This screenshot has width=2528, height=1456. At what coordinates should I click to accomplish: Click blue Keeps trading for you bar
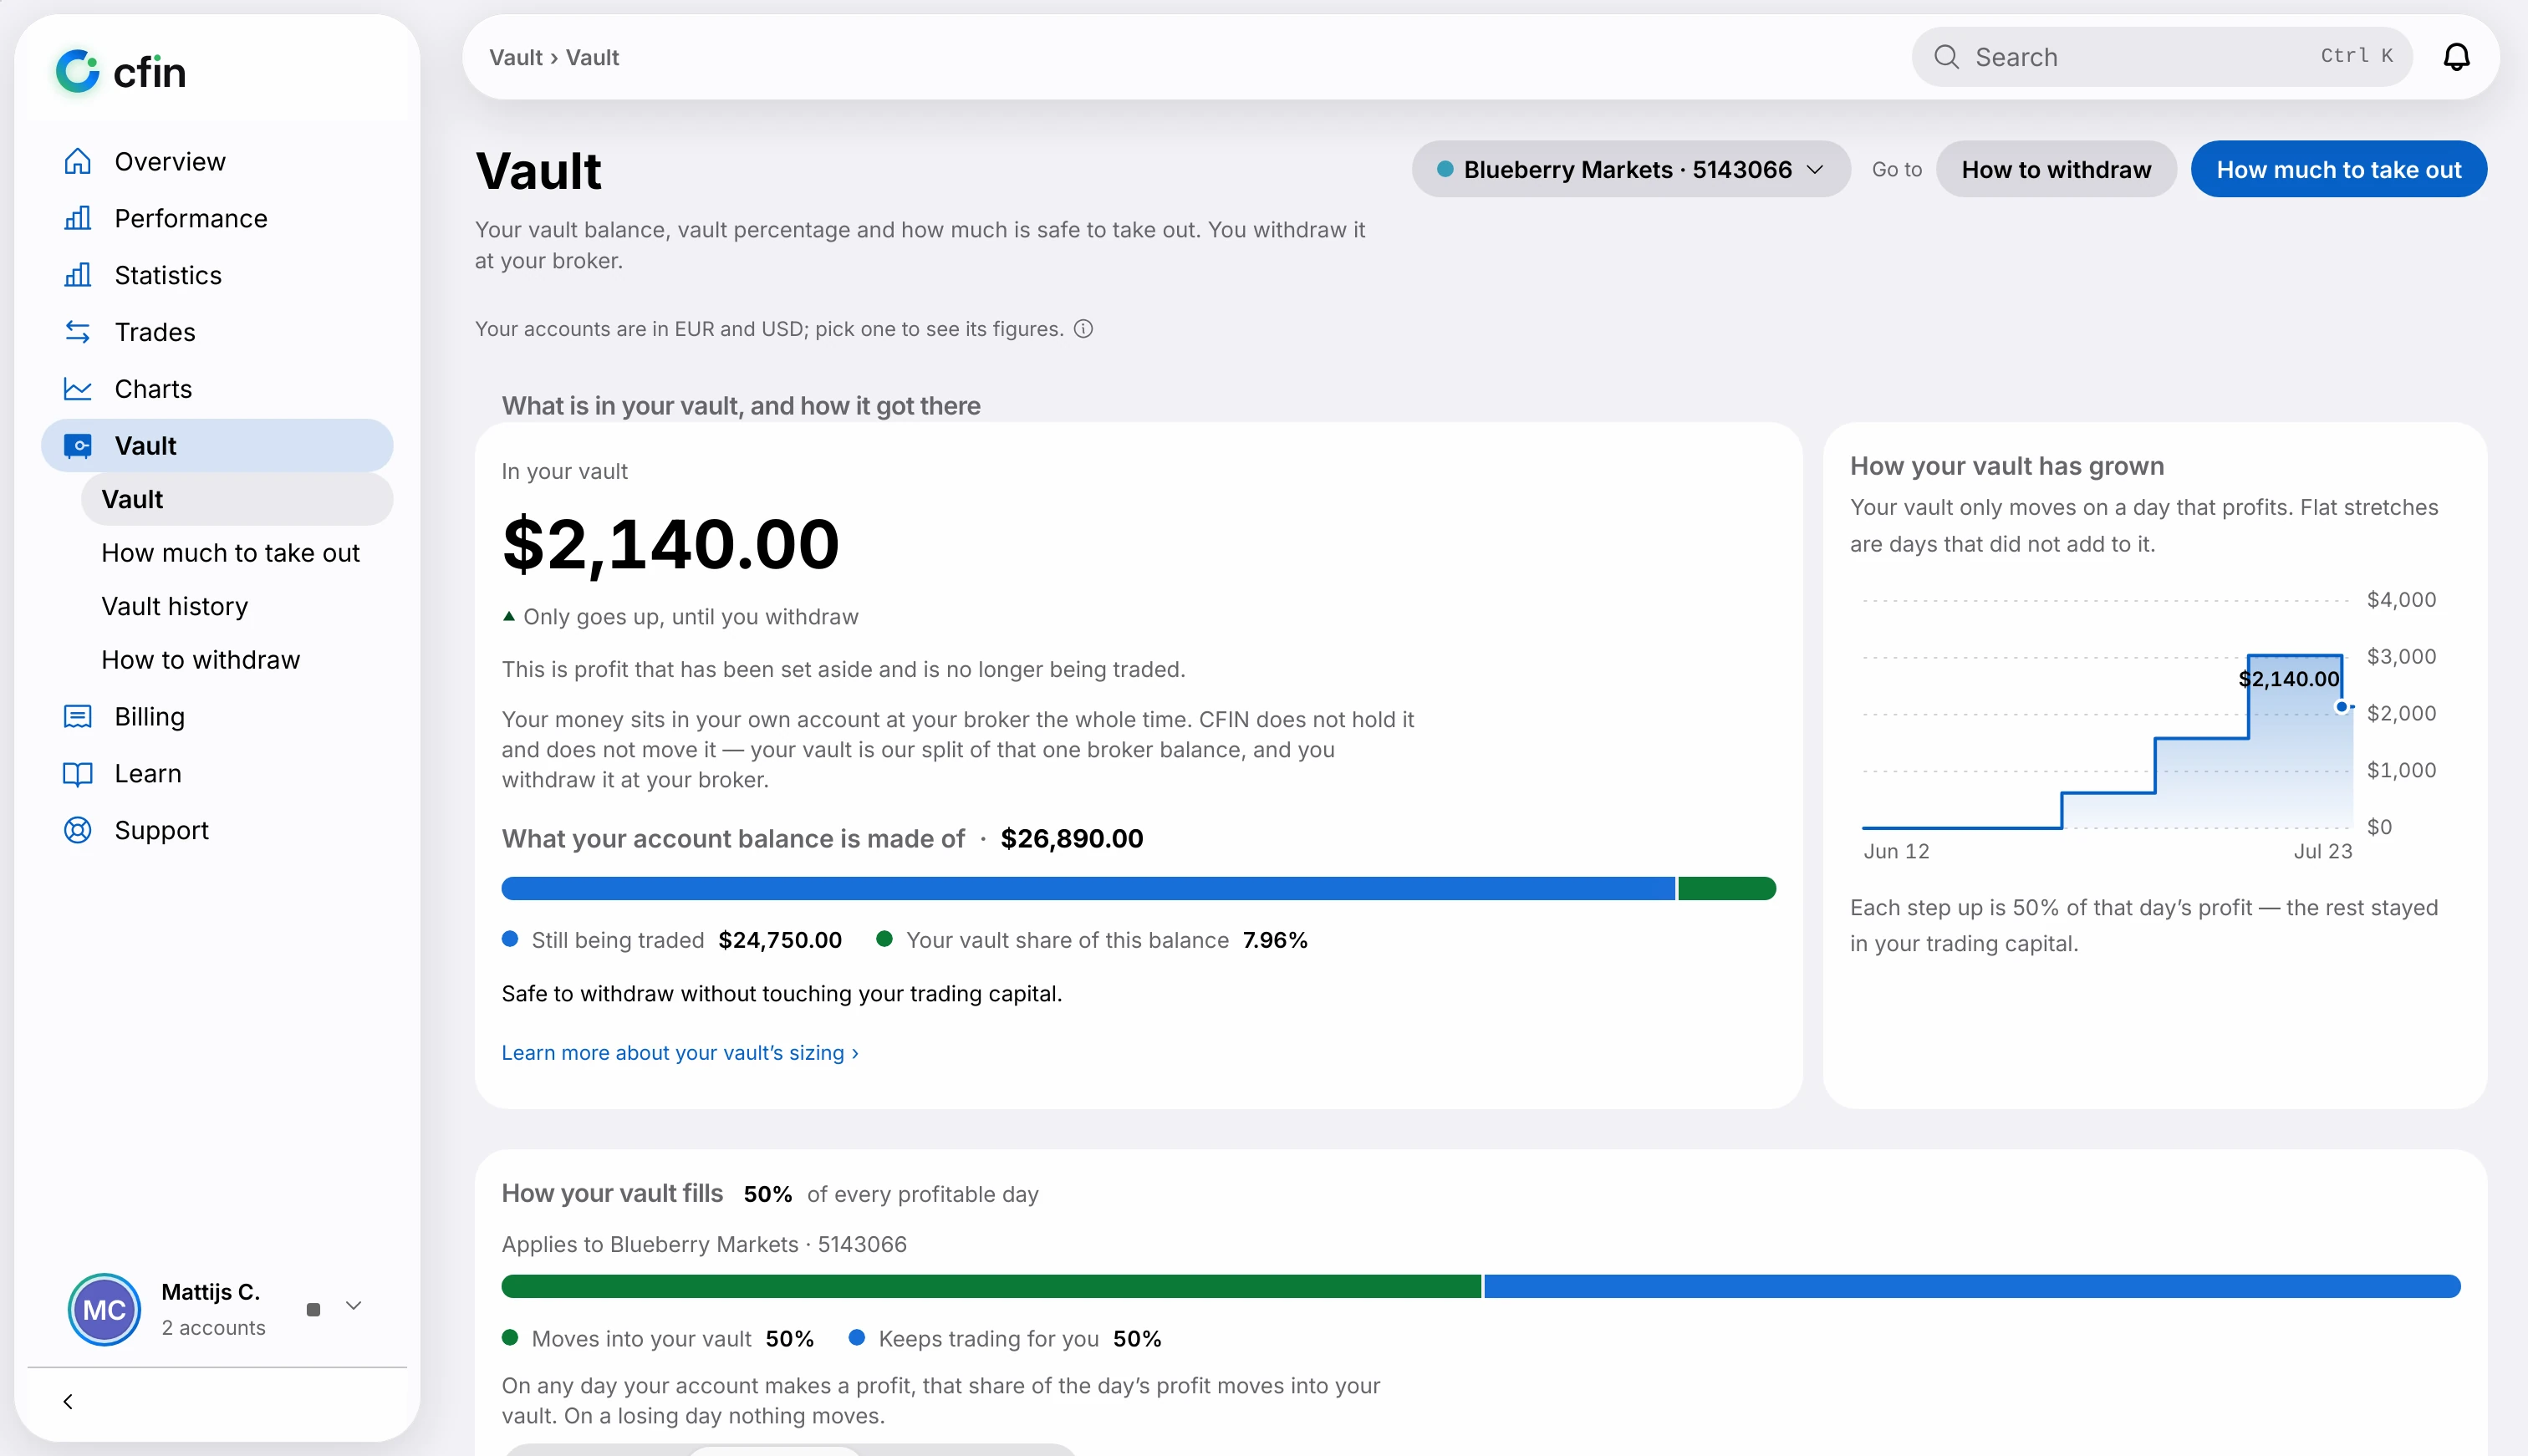[1972, 1286]
